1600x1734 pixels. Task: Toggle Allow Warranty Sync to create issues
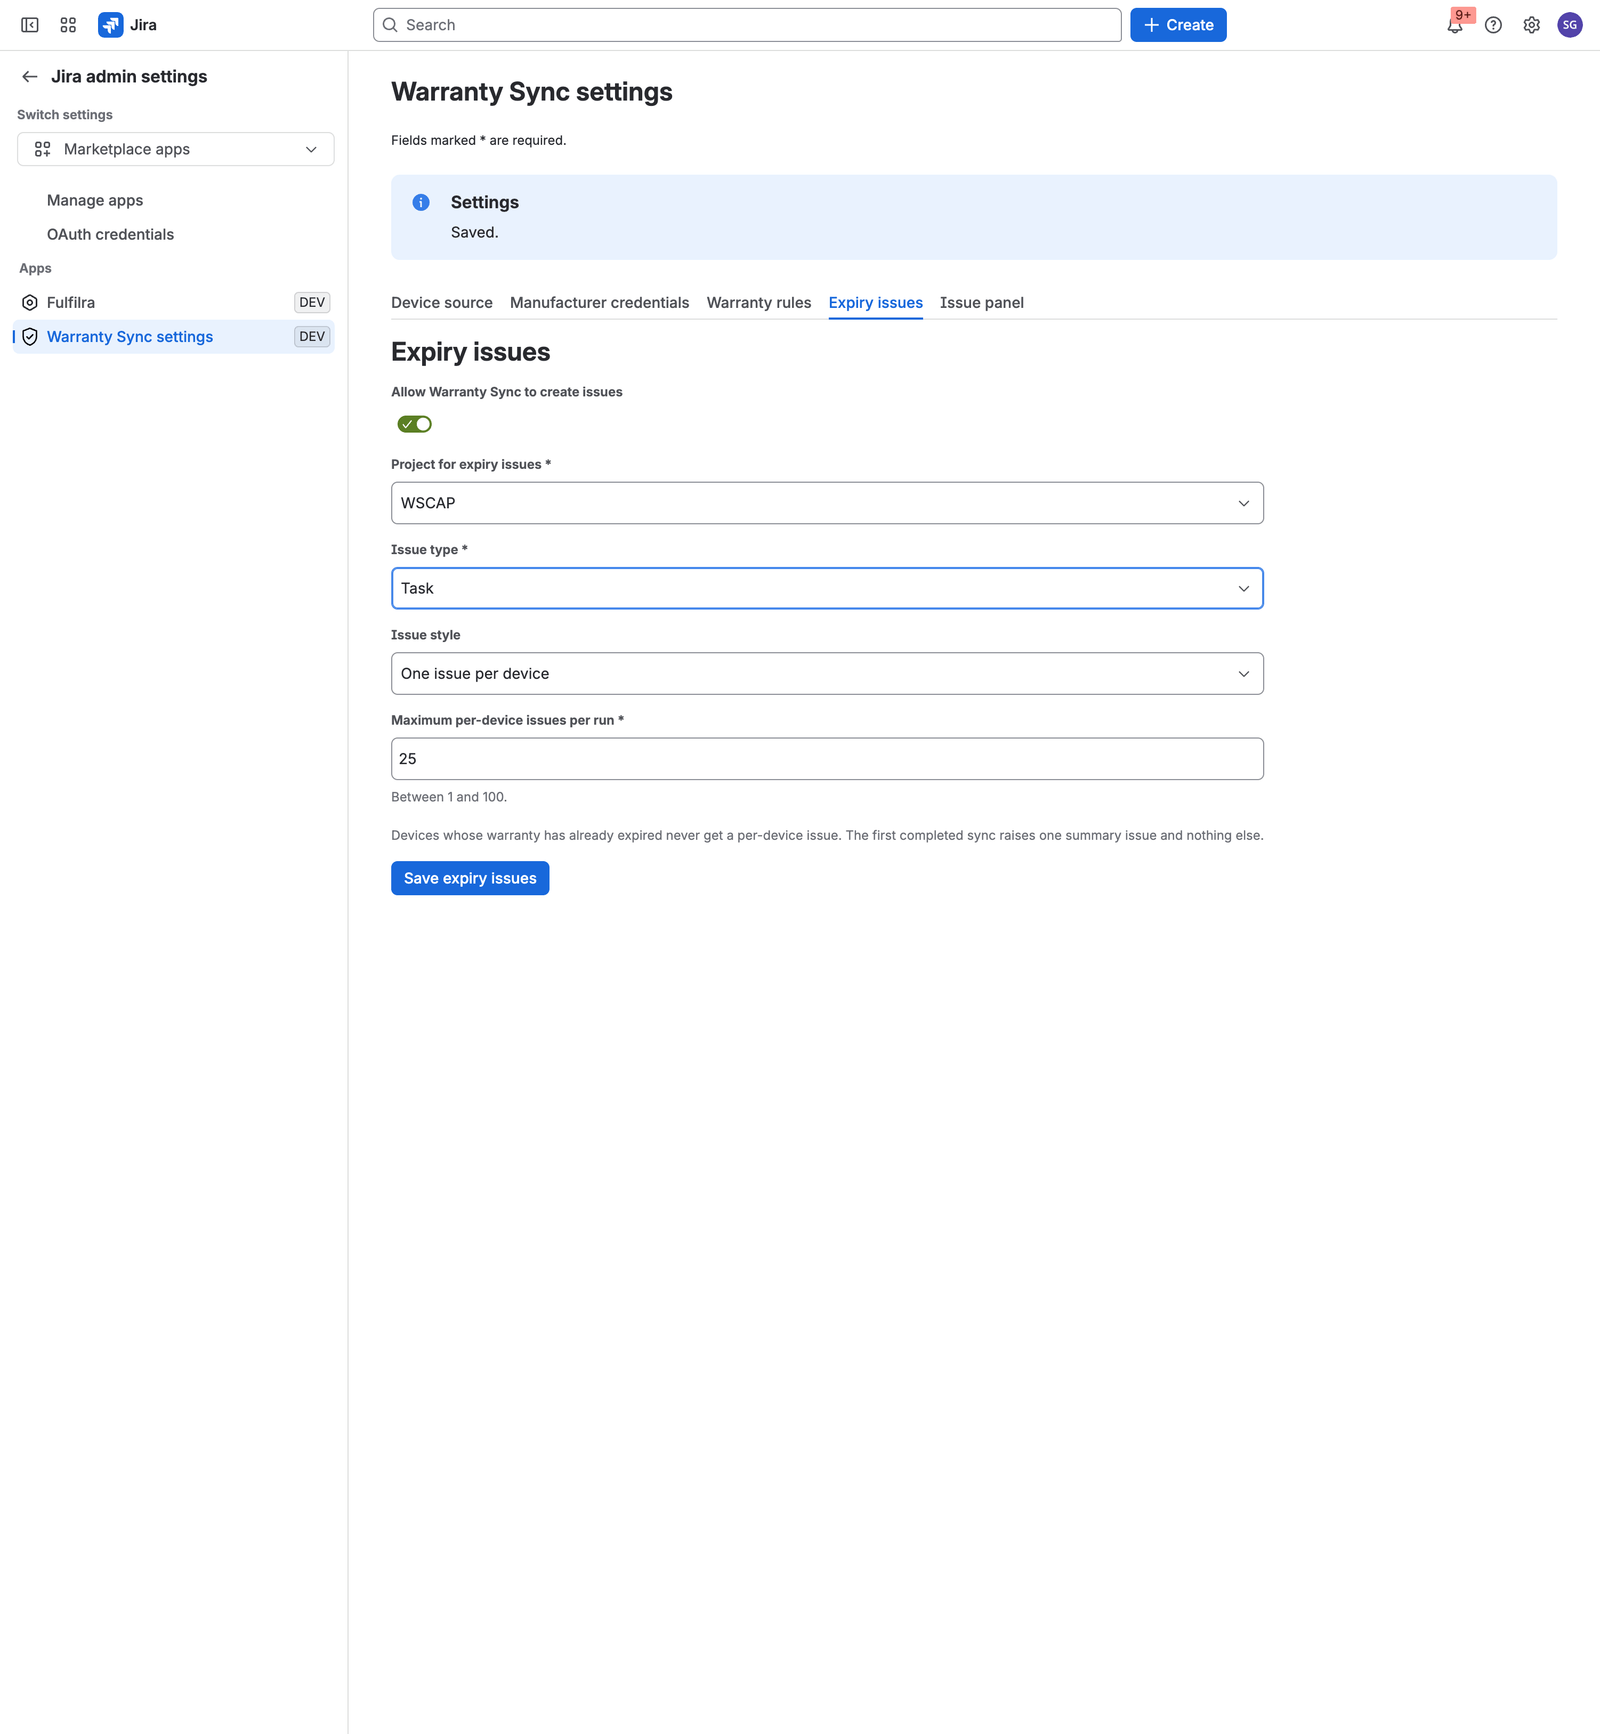click(x=415, y=424)
